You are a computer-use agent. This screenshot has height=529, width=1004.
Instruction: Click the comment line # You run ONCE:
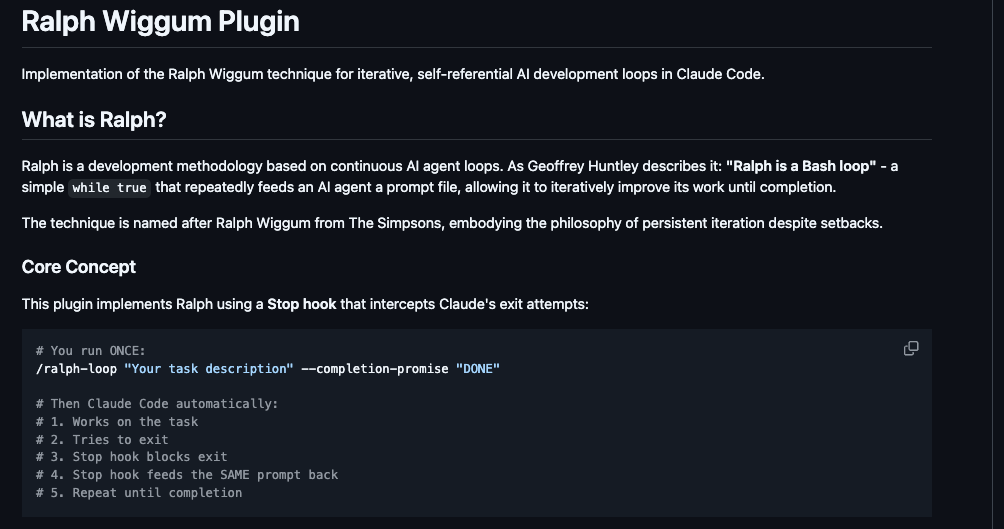[x=91, y=351]
